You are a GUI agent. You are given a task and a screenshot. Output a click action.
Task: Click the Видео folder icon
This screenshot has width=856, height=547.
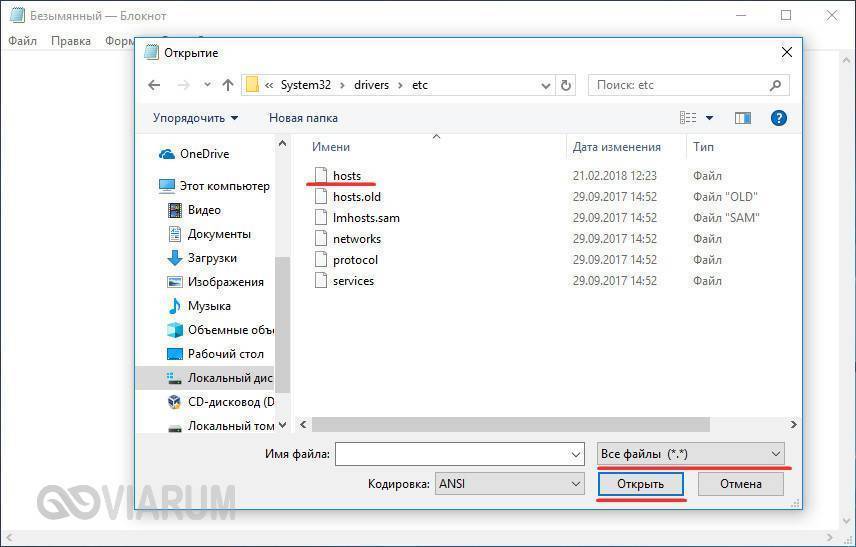click(x=175, y=210)
